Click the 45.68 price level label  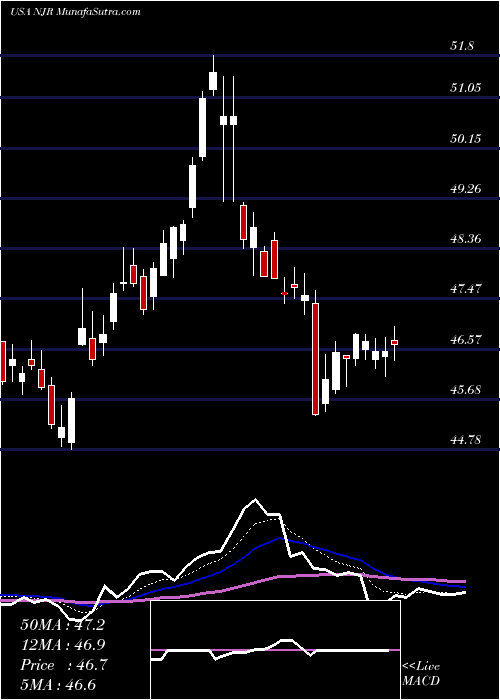465,390
